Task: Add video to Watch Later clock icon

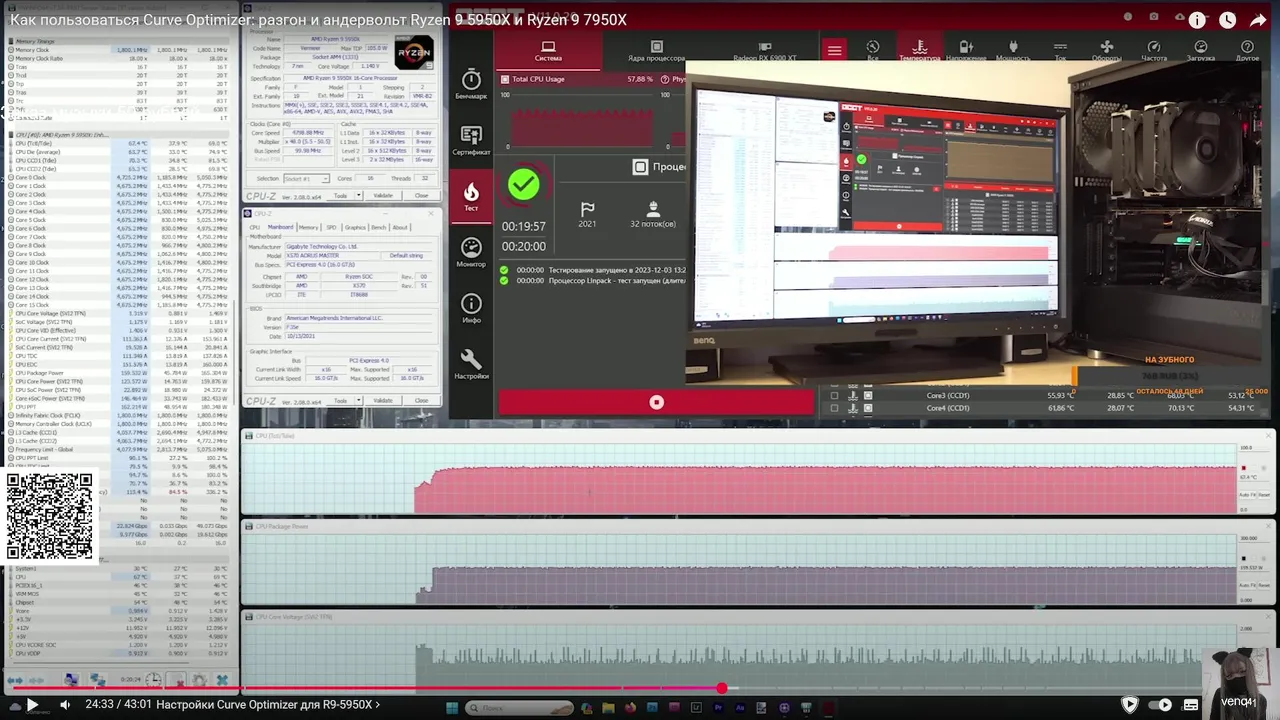Action: click(1228, 20)
